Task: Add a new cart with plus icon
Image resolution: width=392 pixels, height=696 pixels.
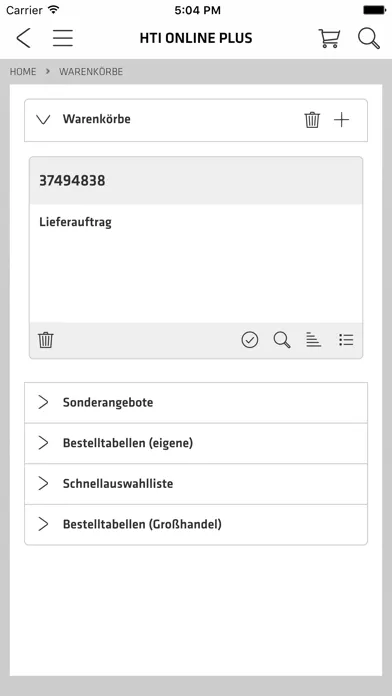Action: tap(341, 120)
